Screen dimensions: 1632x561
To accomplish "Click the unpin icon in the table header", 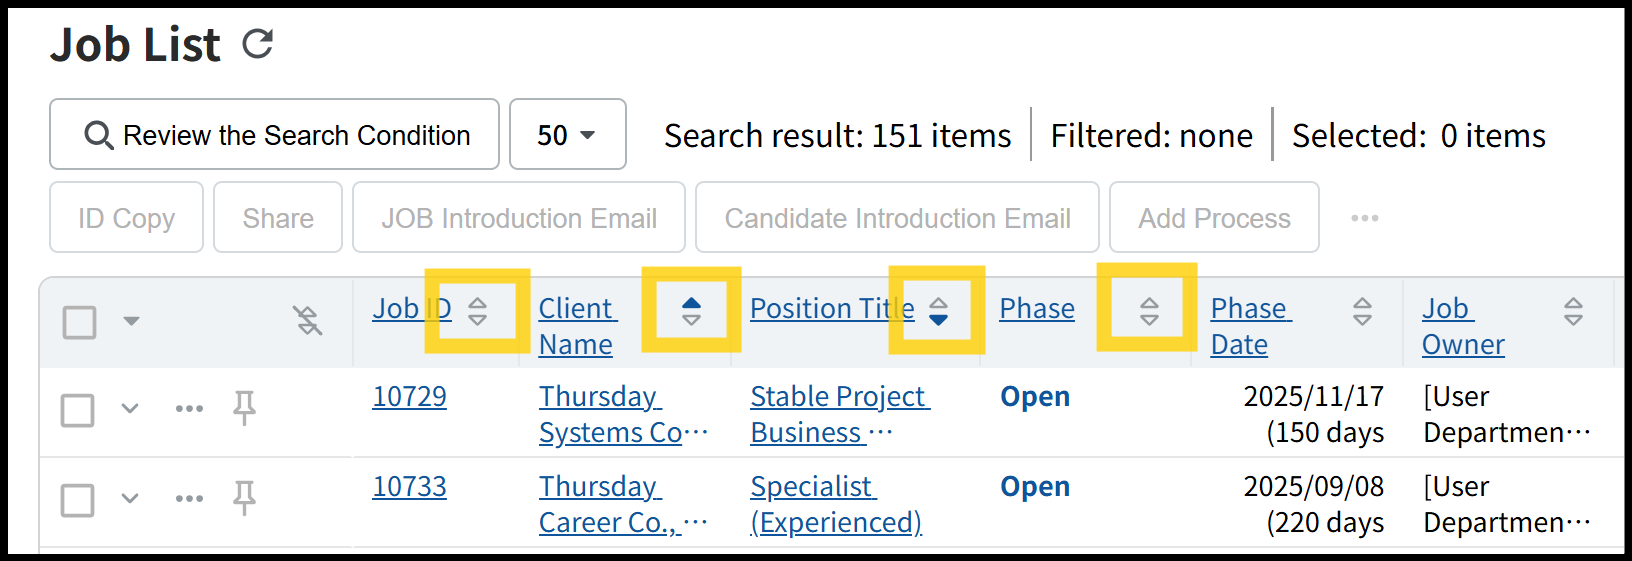I will (x=307, y=321).
